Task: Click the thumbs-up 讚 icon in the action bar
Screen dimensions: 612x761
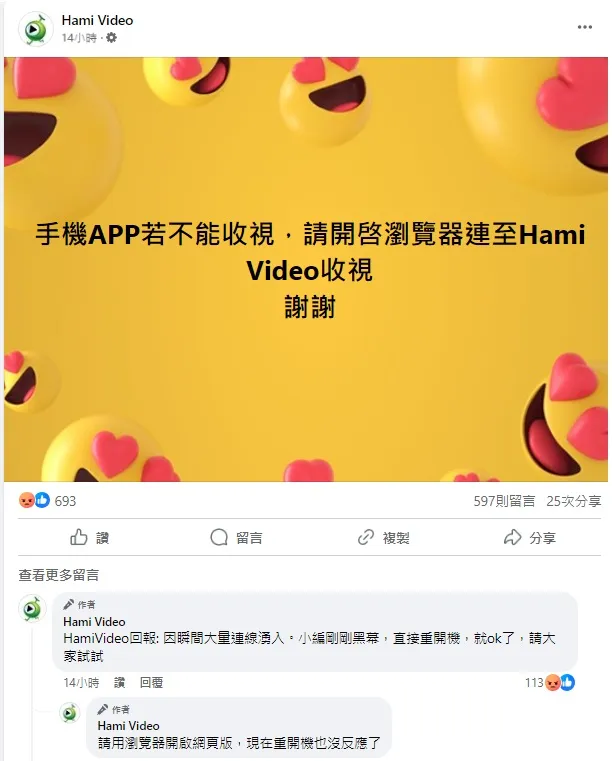Action: tap(79, 537)
